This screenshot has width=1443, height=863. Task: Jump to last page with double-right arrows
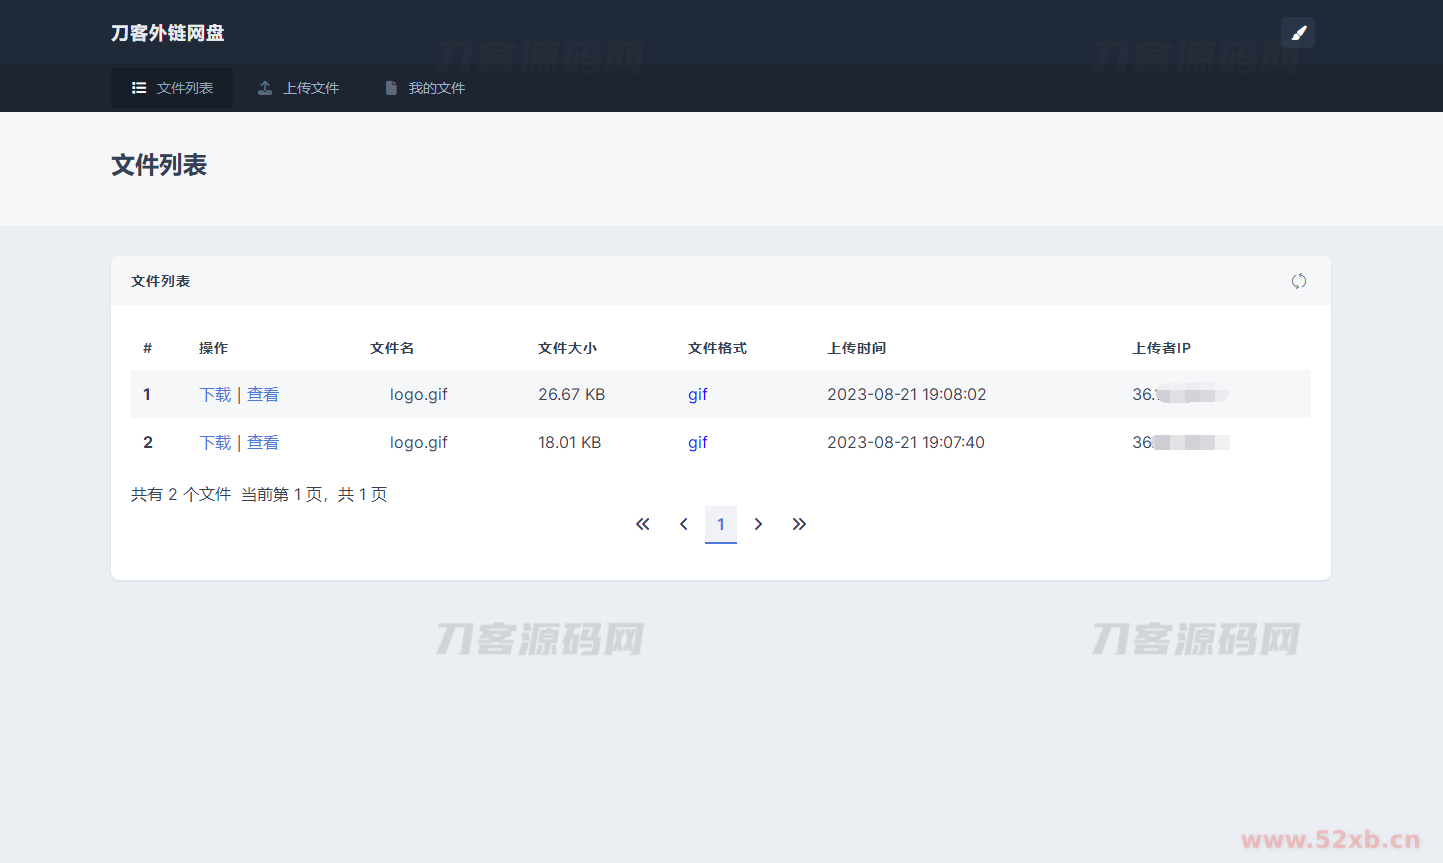coord(799,524)
